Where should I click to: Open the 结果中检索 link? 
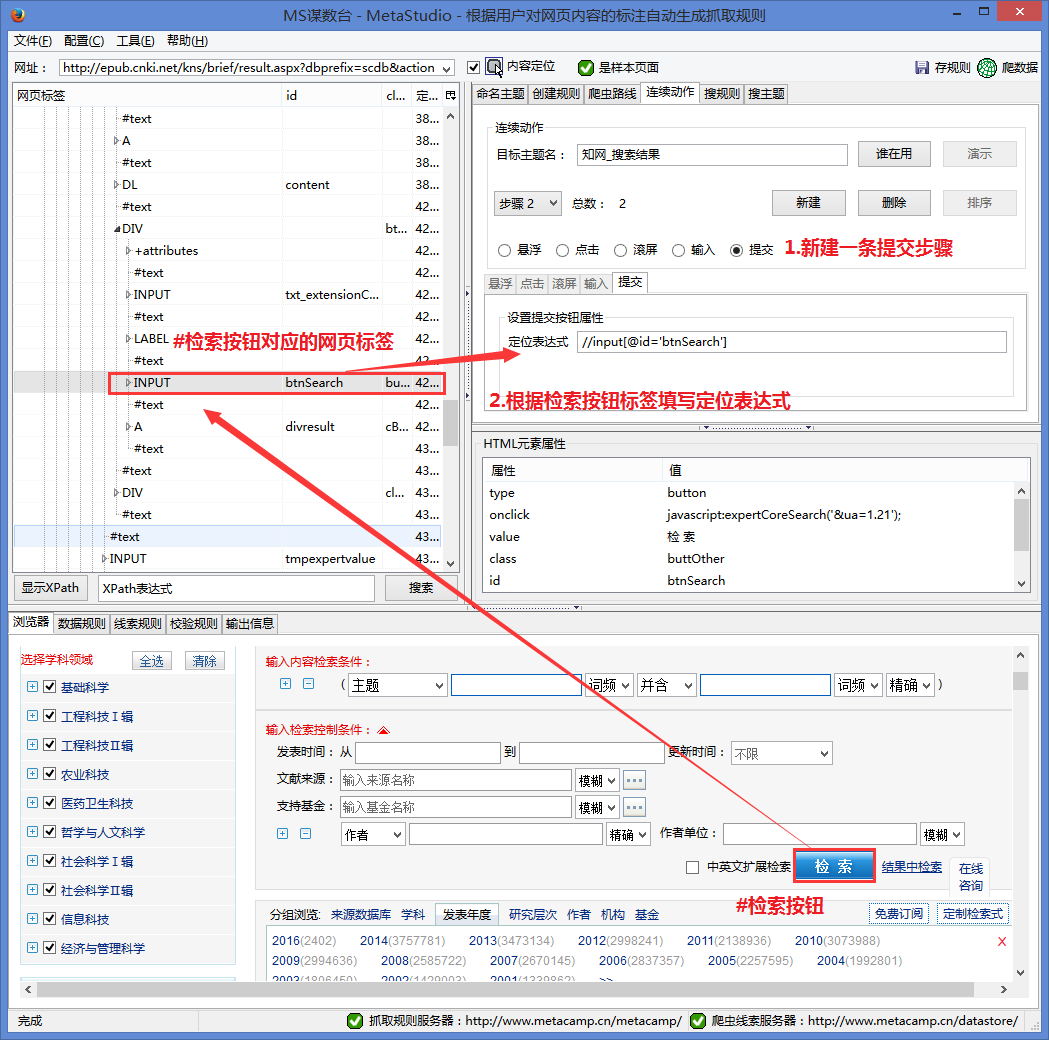[x=911, y=867]
